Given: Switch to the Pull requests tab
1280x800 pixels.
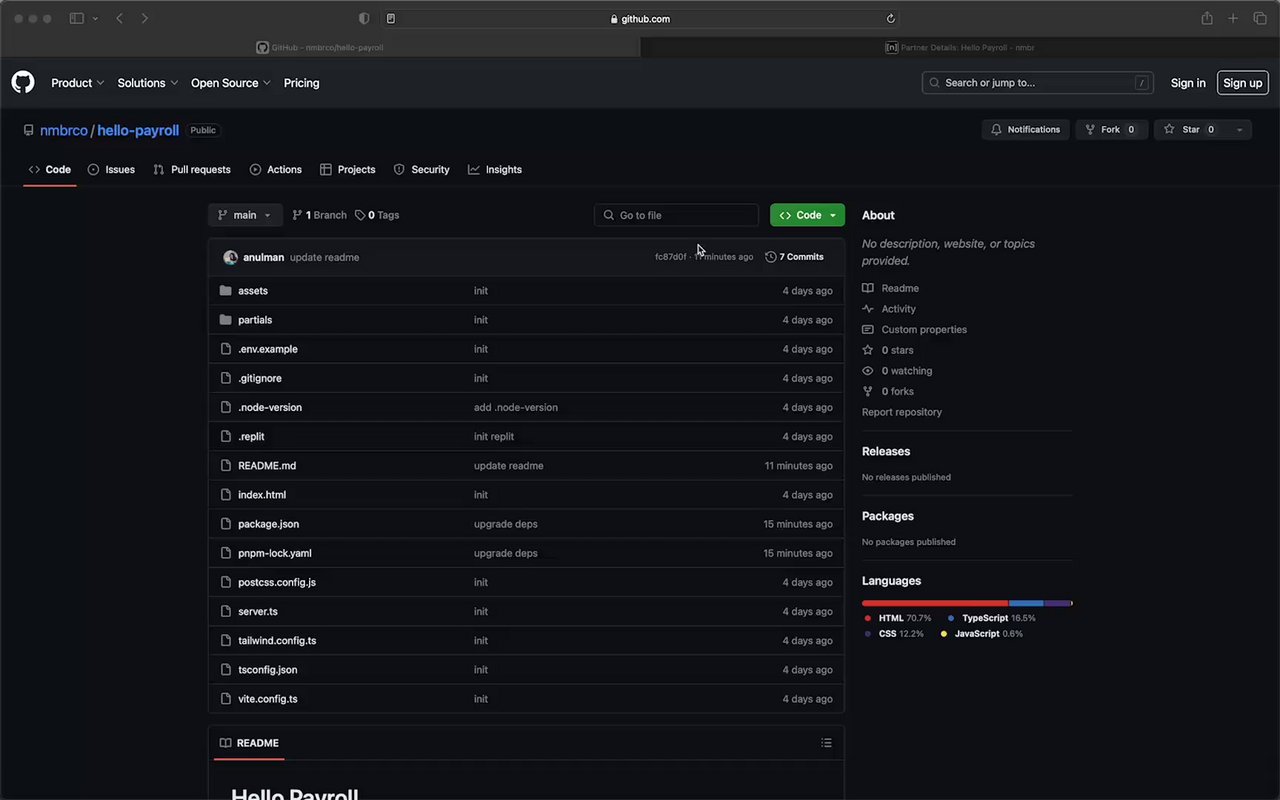Looking at the screenshot, I should tap(192, 170).
